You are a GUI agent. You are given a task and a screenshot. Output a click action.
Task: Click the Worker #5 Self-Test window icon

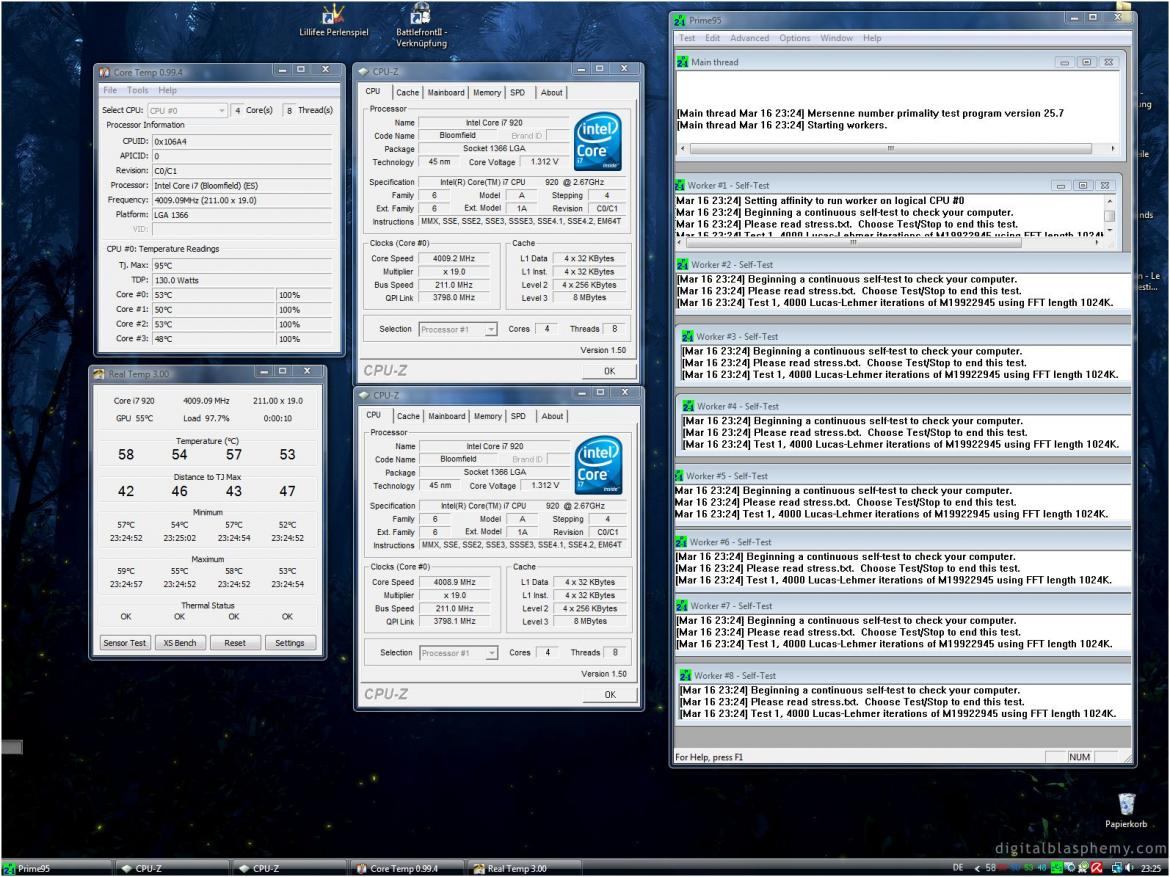tap(680, 475)
